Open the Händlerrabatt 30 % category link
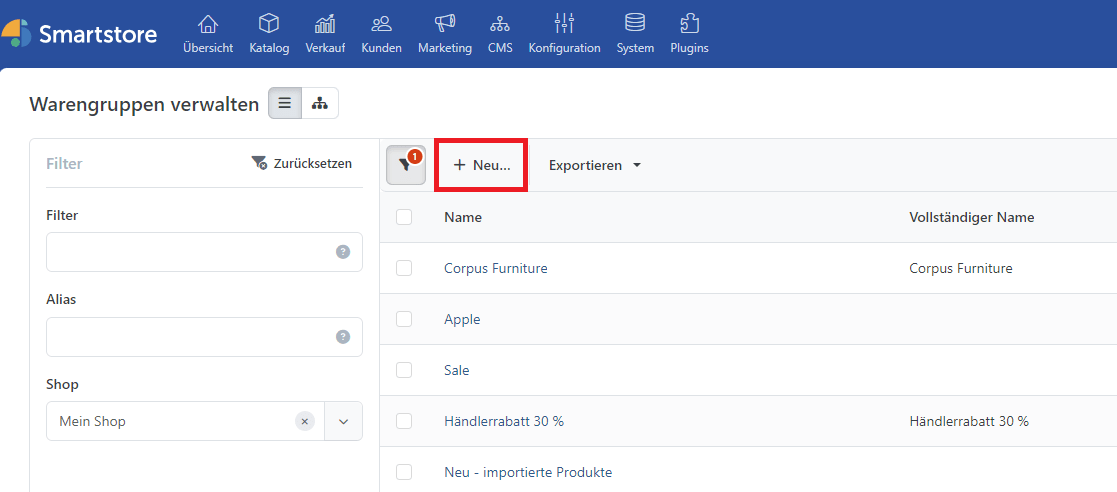 click(x=503, y=421)
